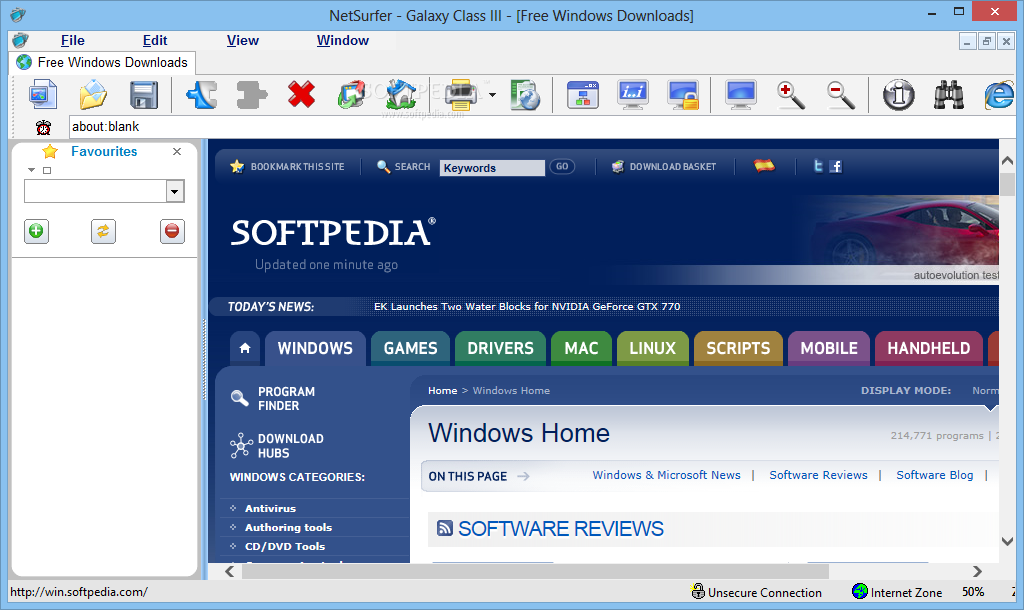Open Program Finder
This screenshot has height=610, width=1024.
pyautogui.click(x=273, y=398)
